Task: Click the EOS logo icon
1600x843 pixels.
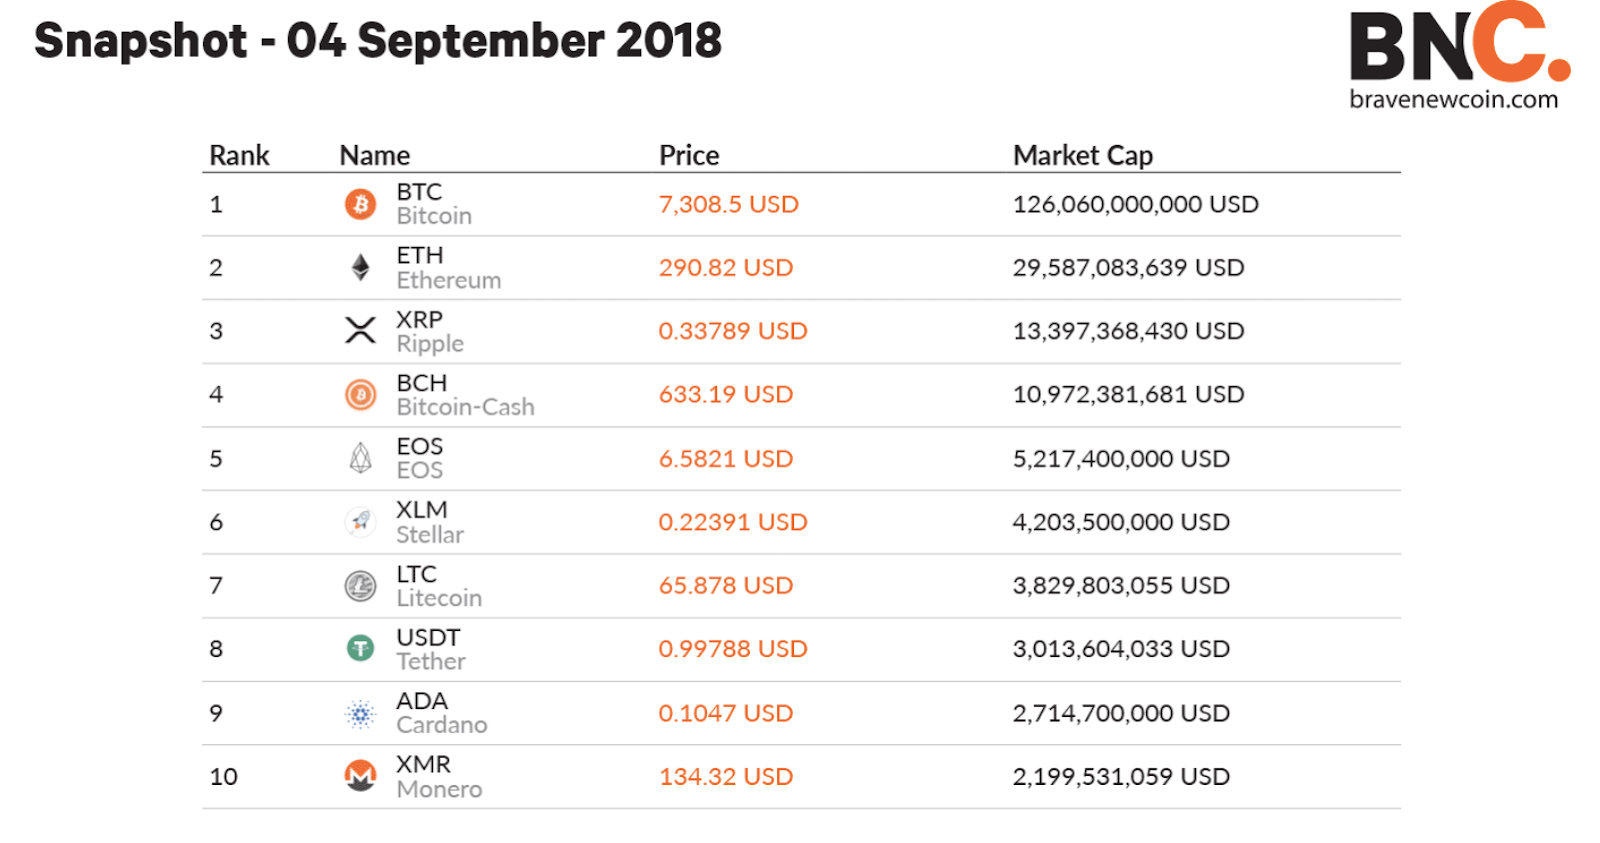Action: (360, 458)
